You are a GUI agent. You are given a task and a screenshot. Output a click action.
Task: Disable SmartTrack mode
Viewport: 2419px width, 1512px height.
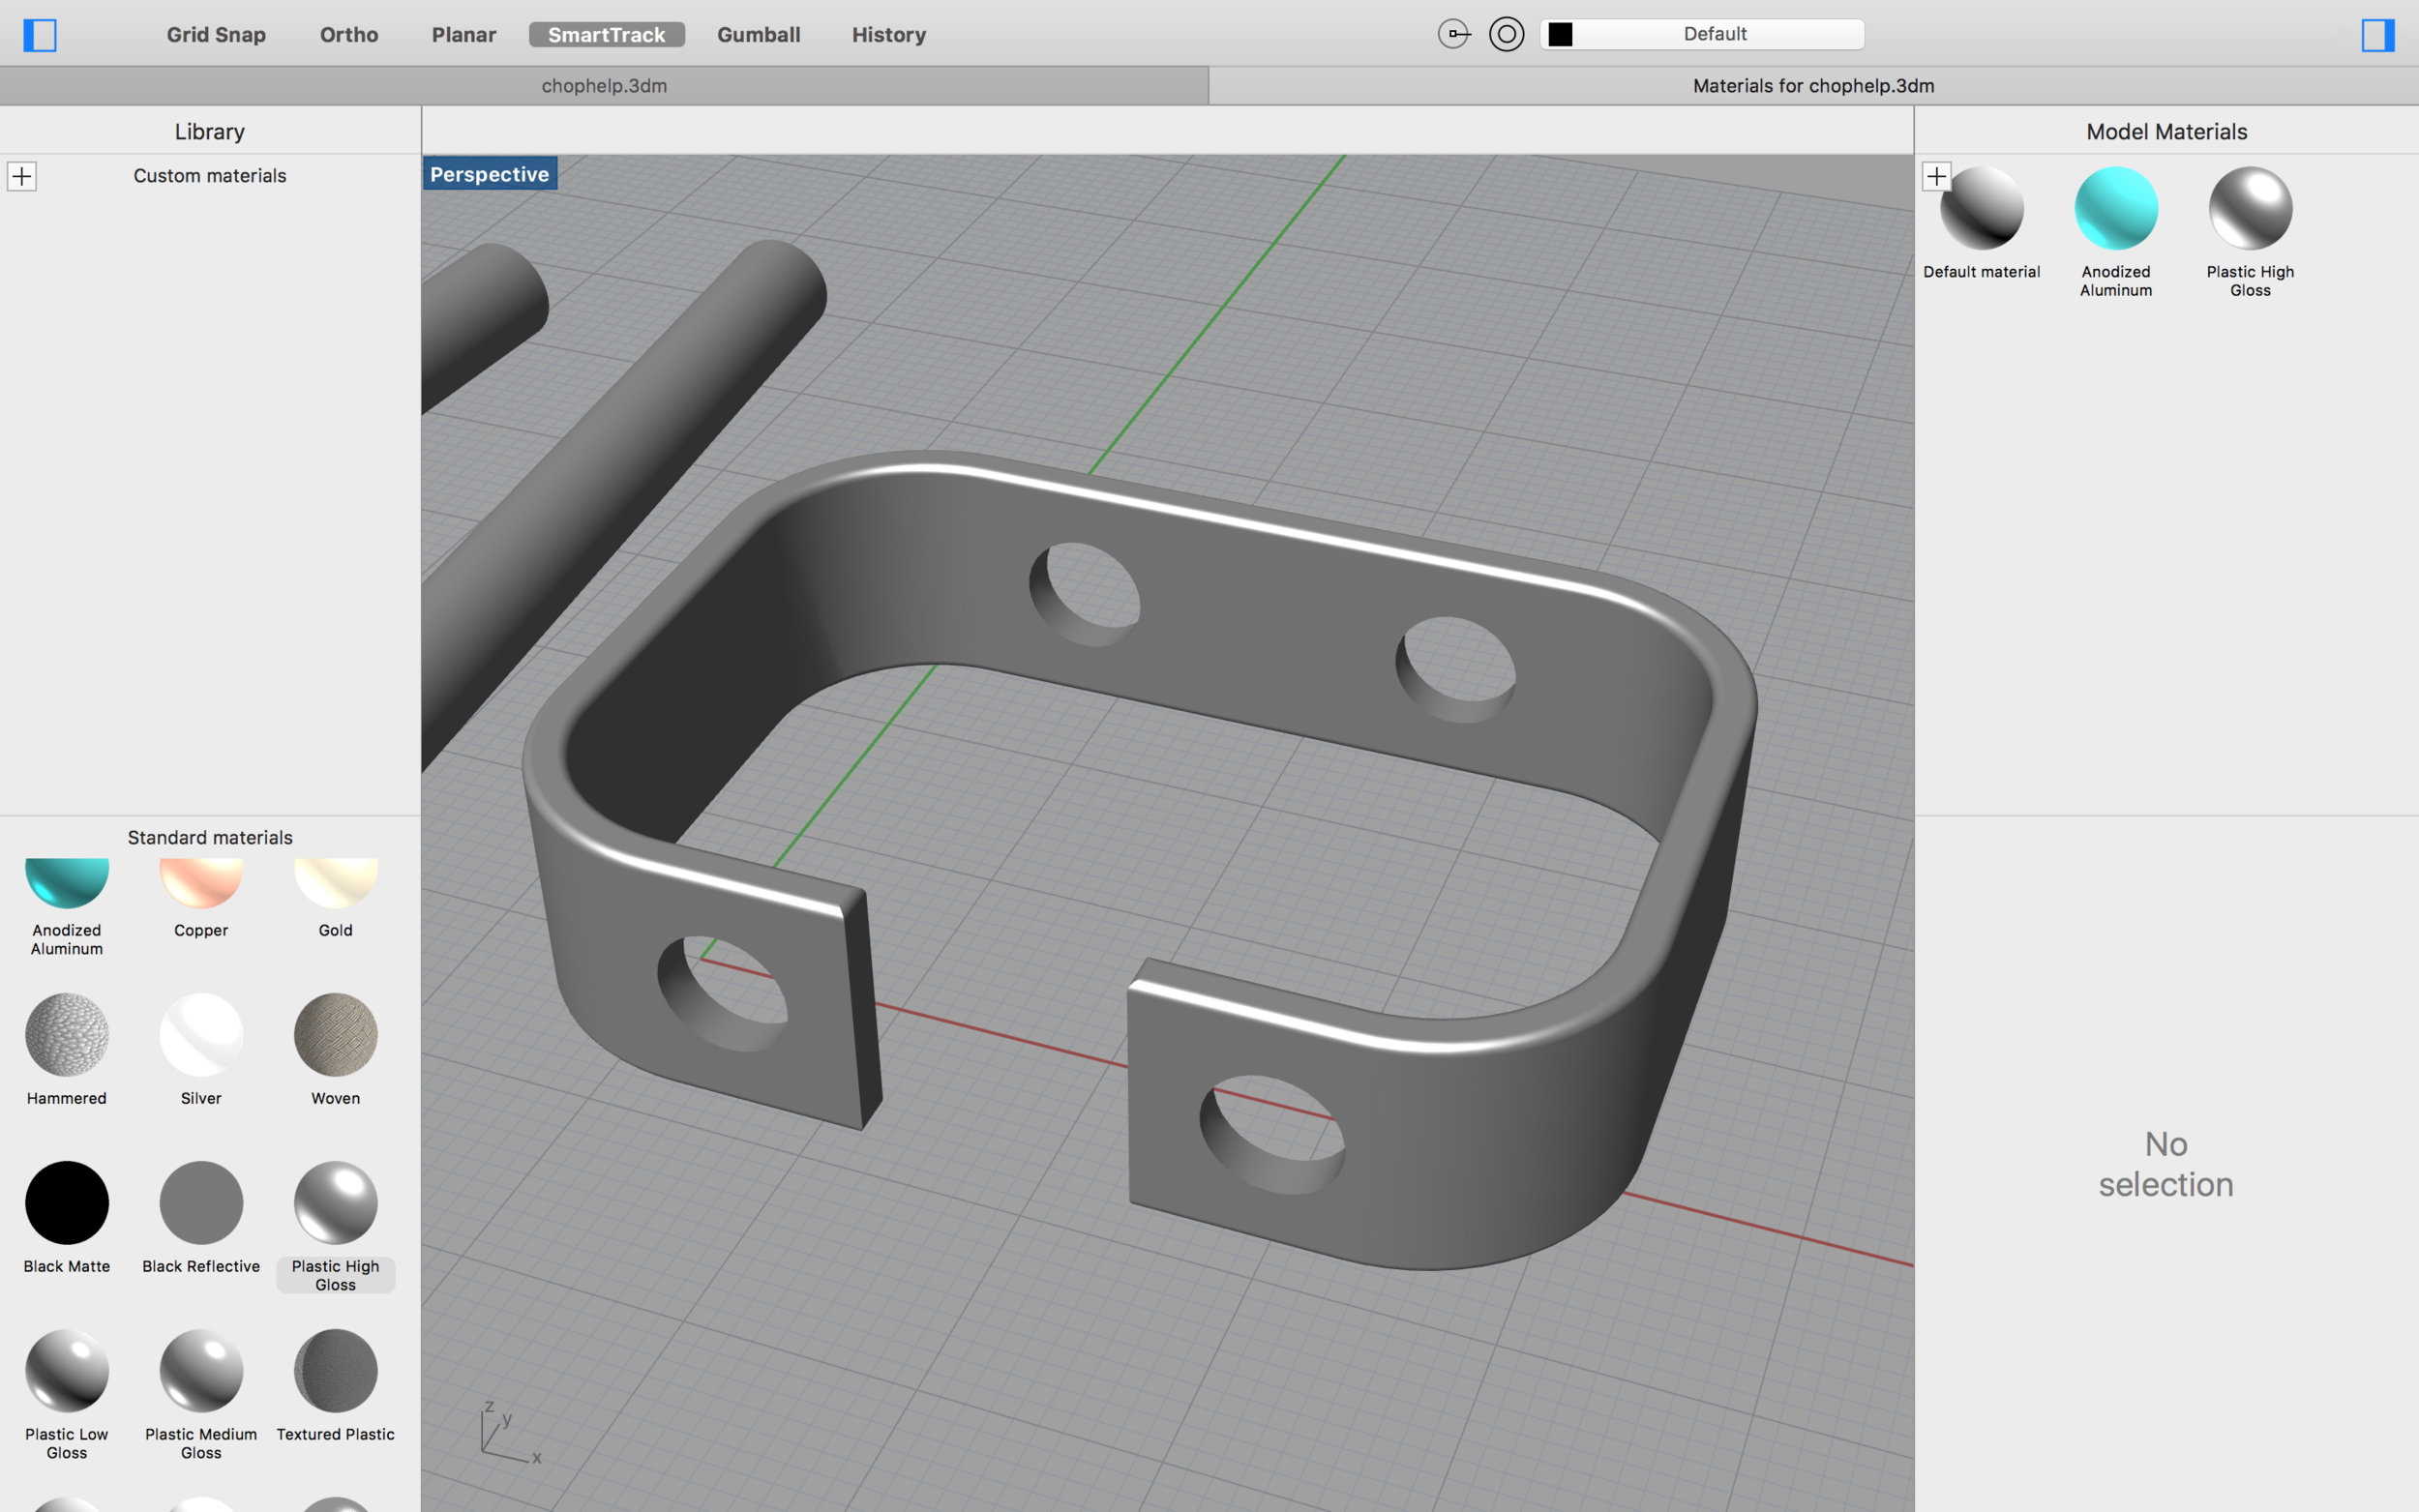coord(607,35)
